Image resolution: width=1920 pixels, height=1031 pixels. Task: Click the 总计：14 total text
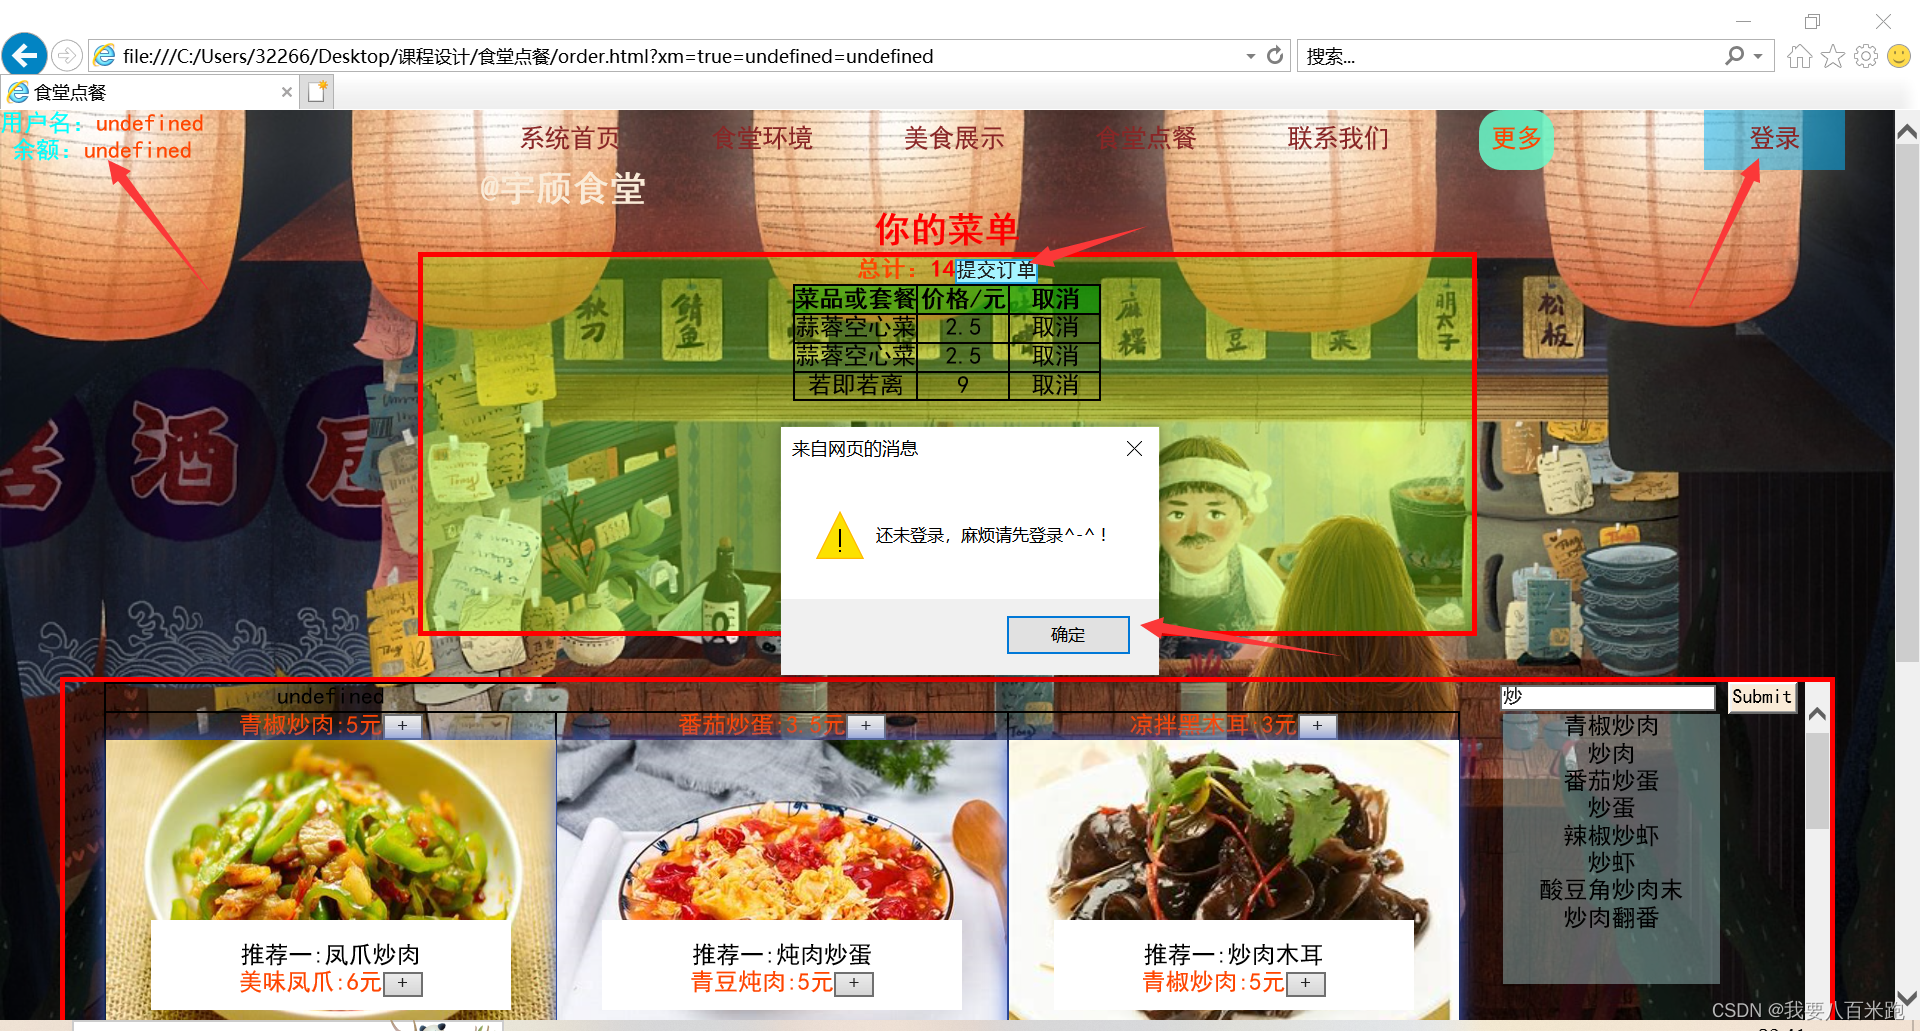[906, 269]
